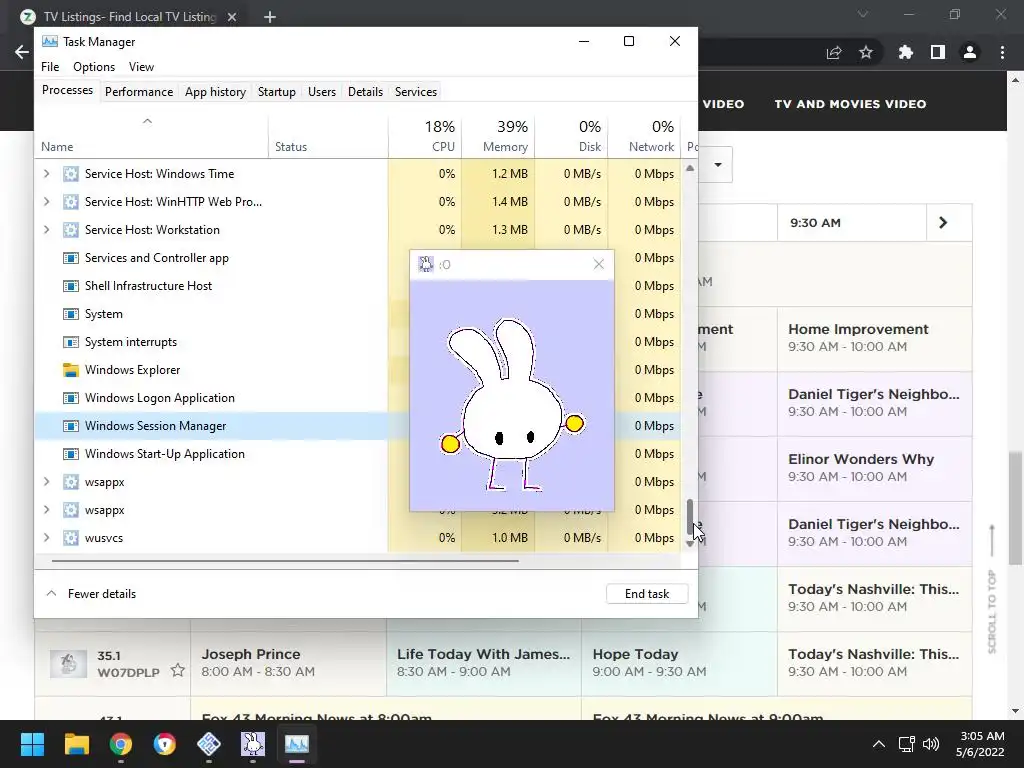Image resolution: width=1024 pixels, height=768 pixels.
Task: Open File Explorer from the taskbar
Action: (x=76, y=744)
